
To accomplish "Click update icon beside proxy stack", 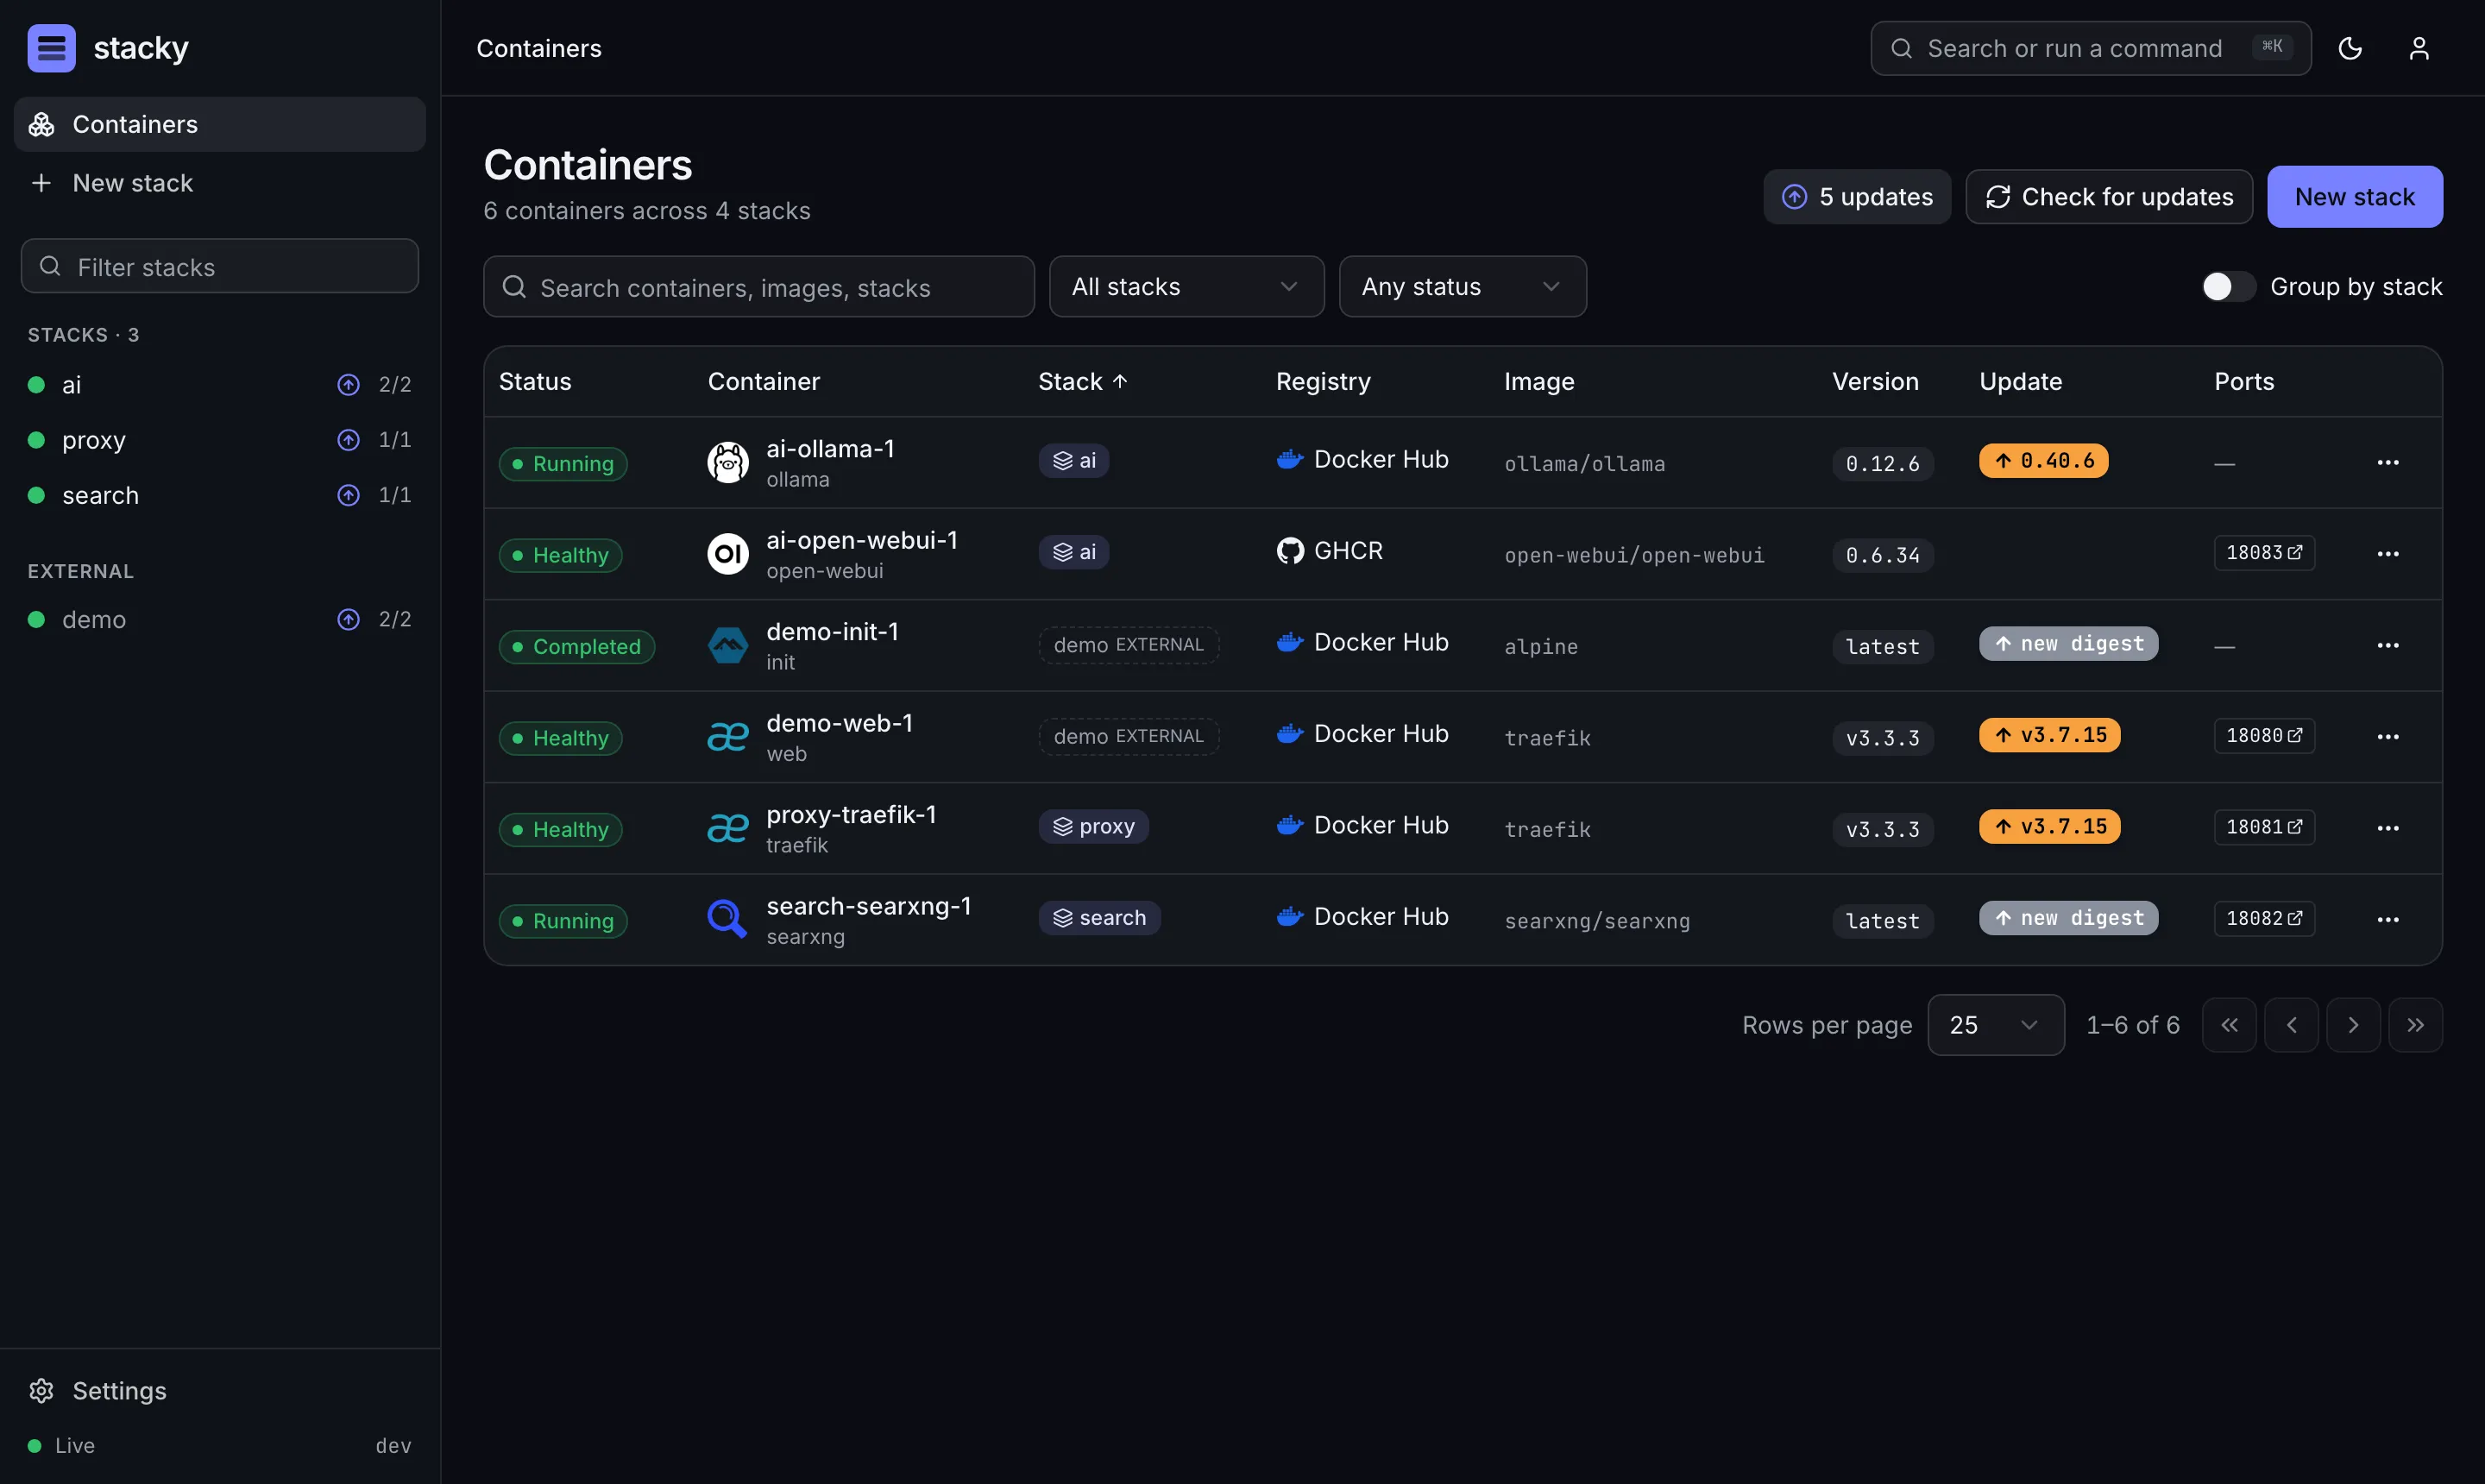I will click(x=348, y=440).
